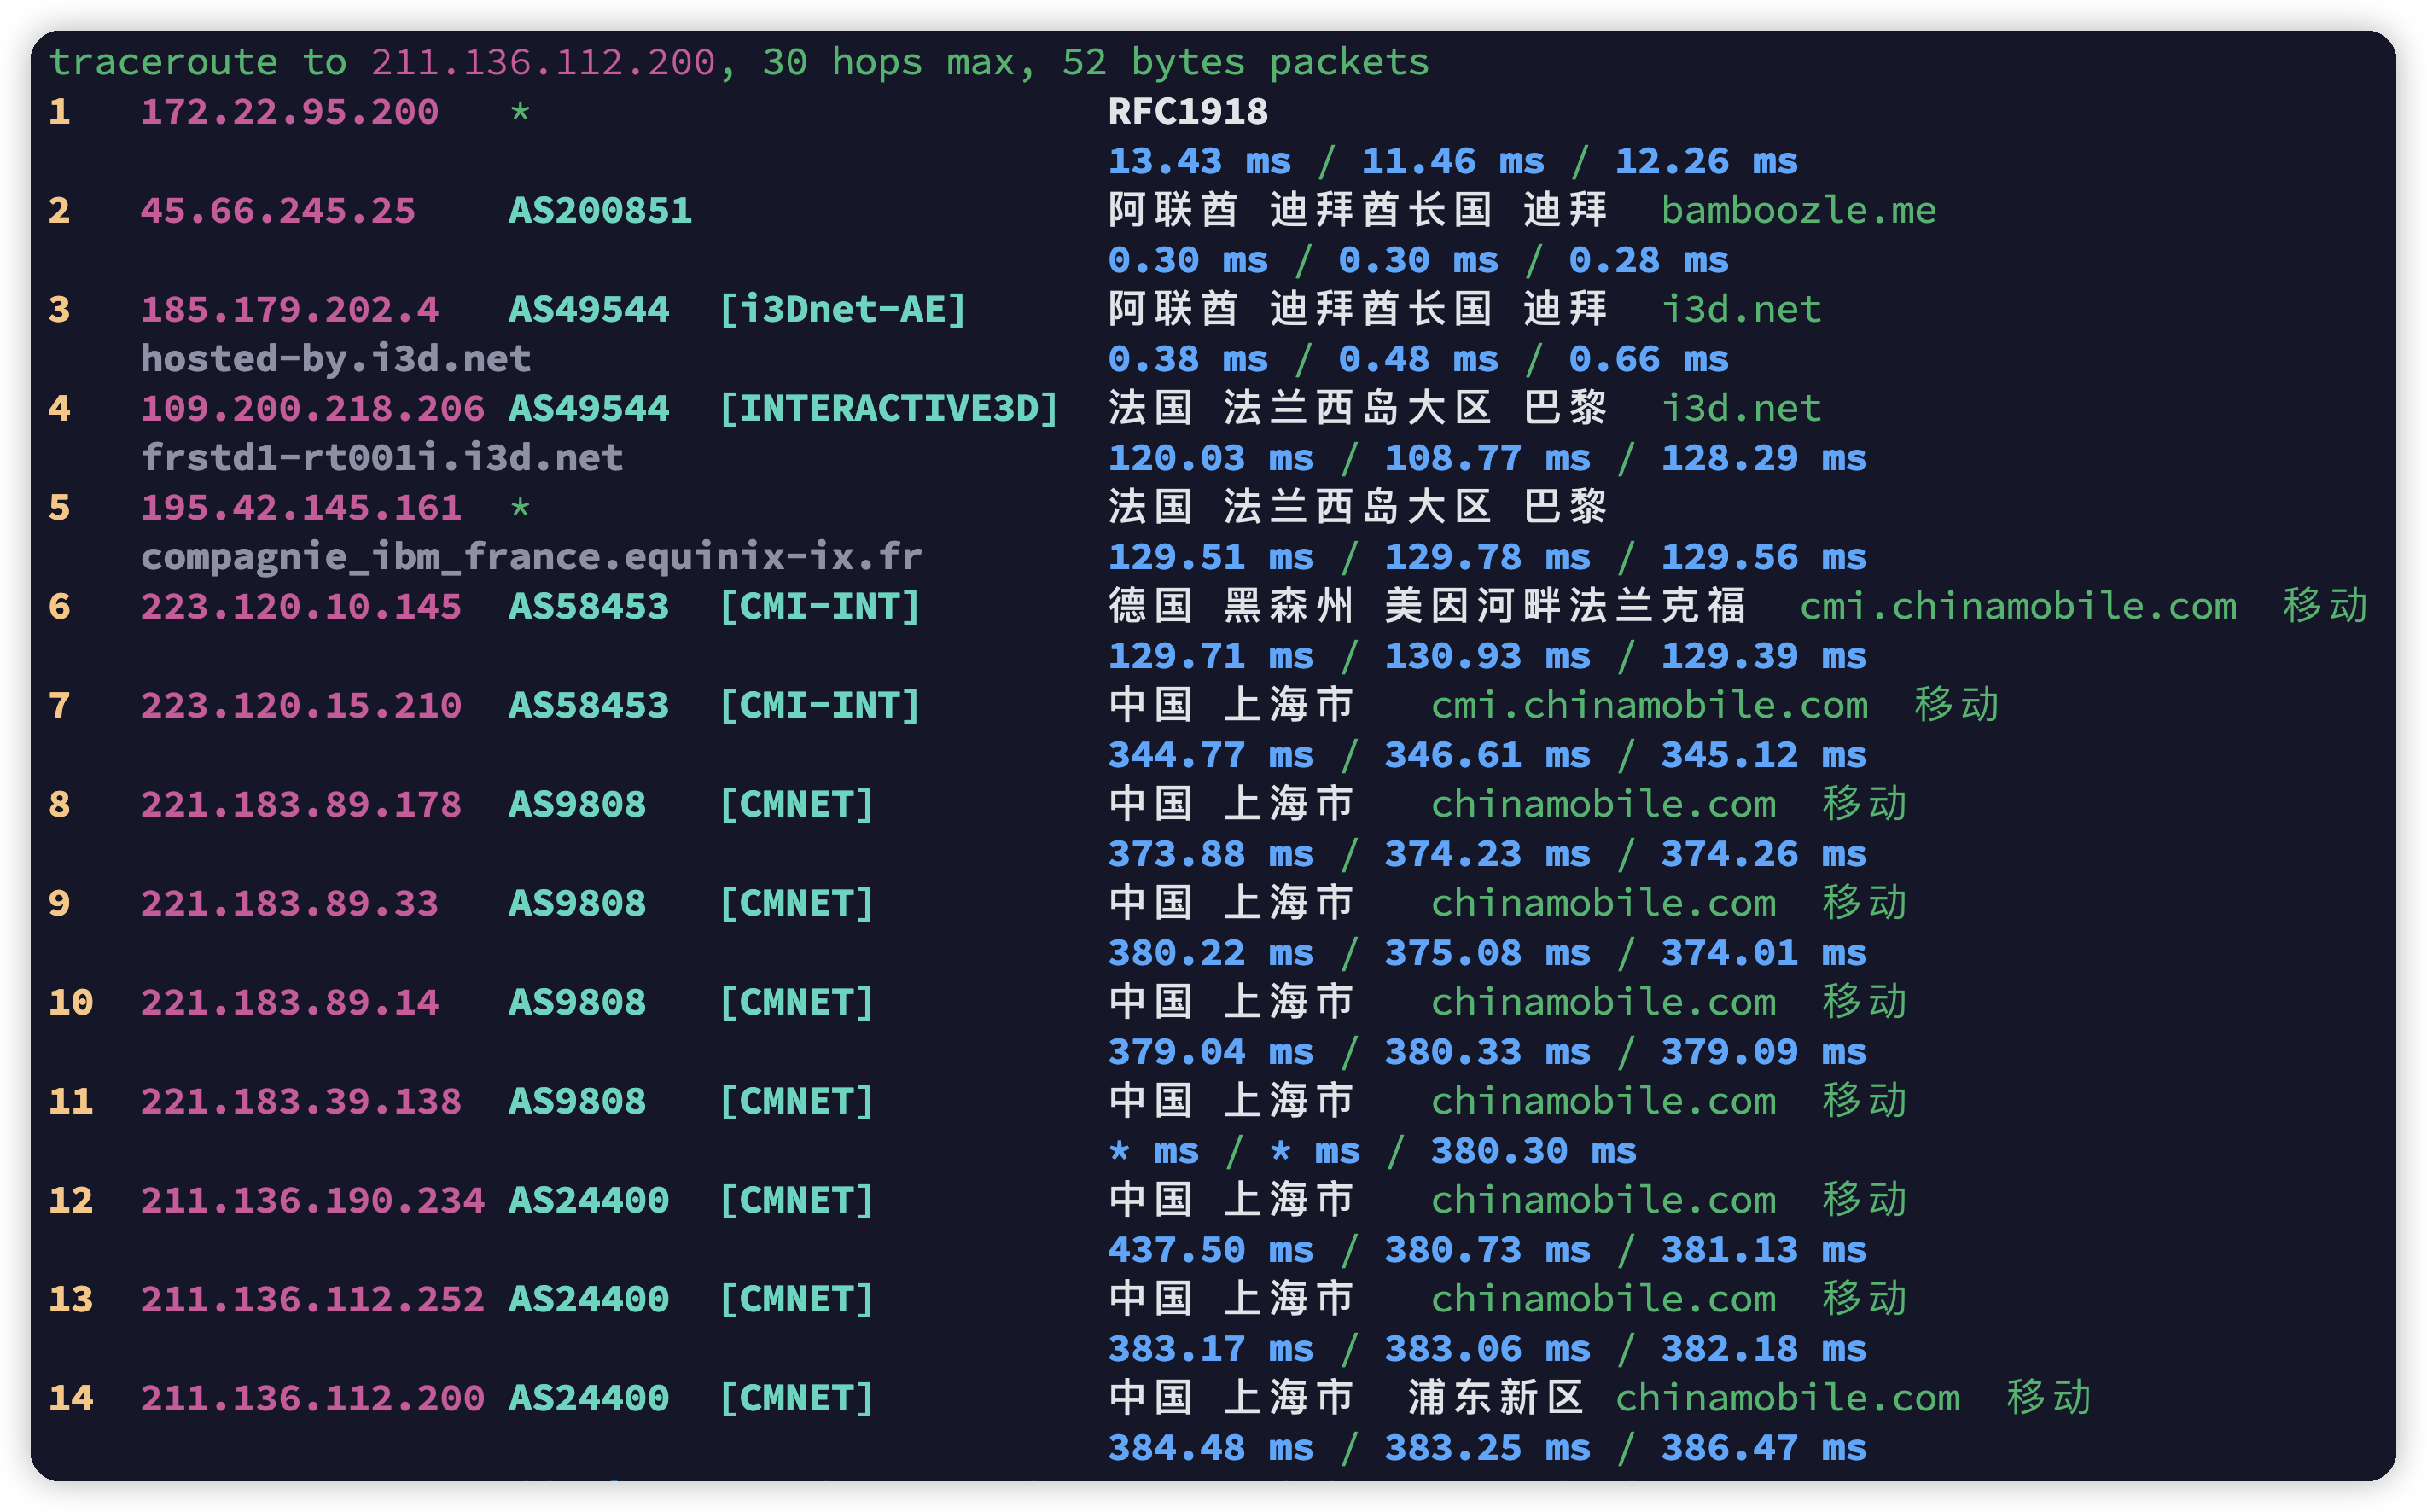This screenshot has width=2427, height=1512.
Task: Select latency 384.48 ms in hop 14
Action: pos(1211,1448)
